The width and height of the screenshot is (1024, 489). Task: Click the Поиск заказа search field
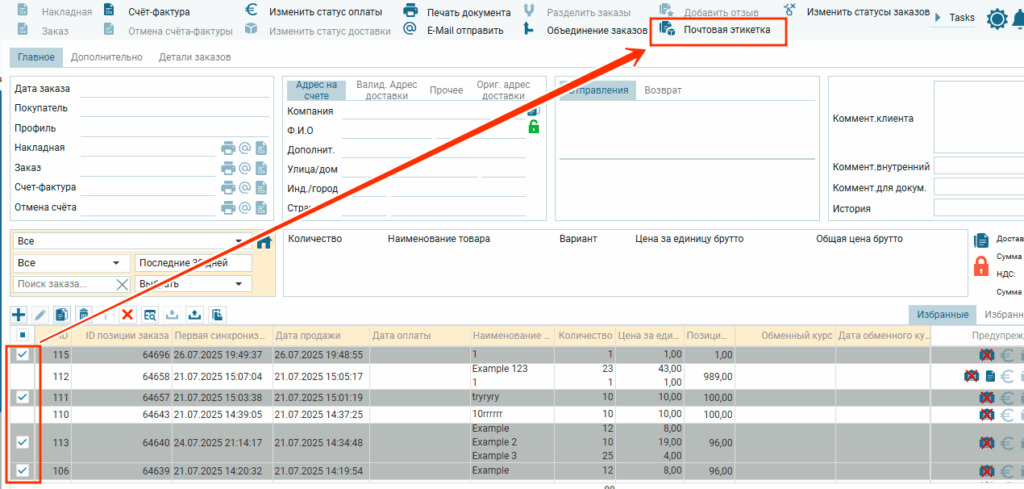tap(64, 284)
